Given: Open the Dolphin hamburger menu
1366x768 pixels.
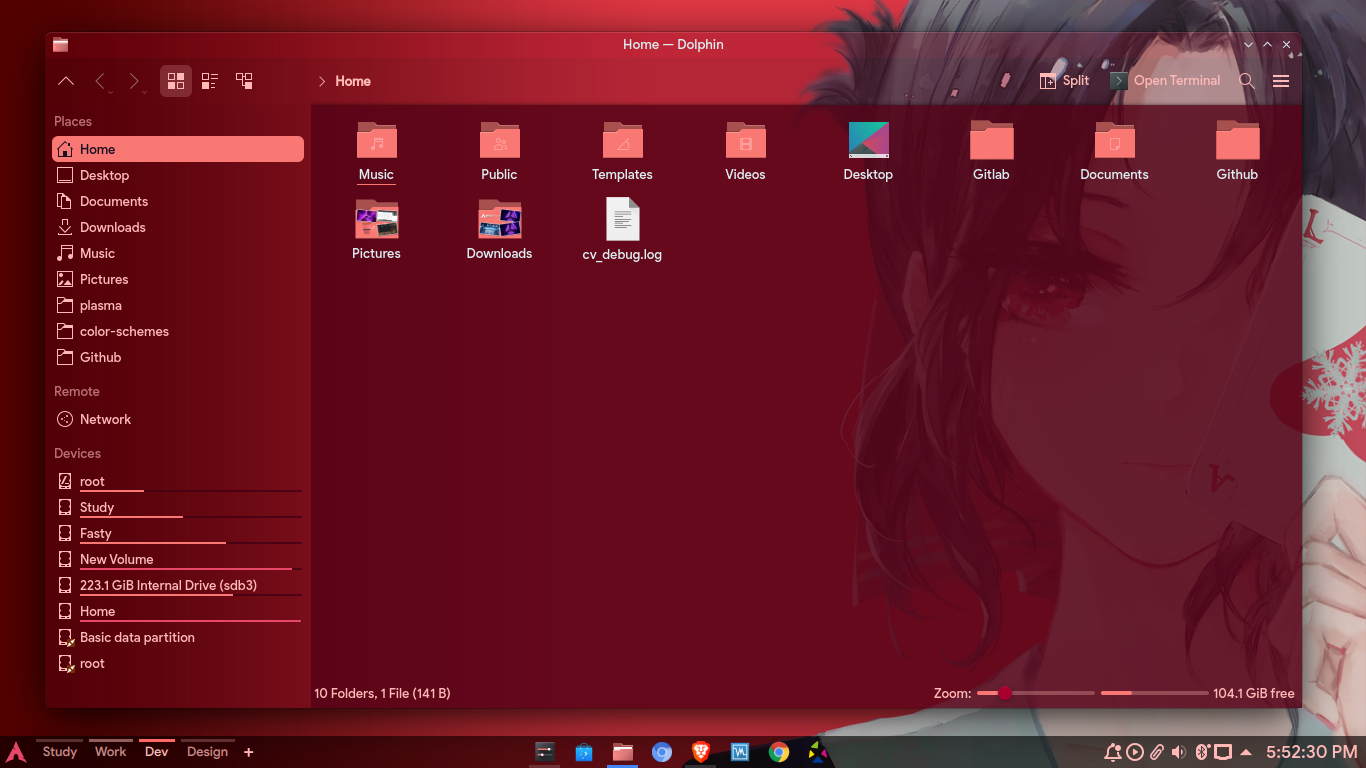Looking at the screenshot, I should (x=1281, y=81).
